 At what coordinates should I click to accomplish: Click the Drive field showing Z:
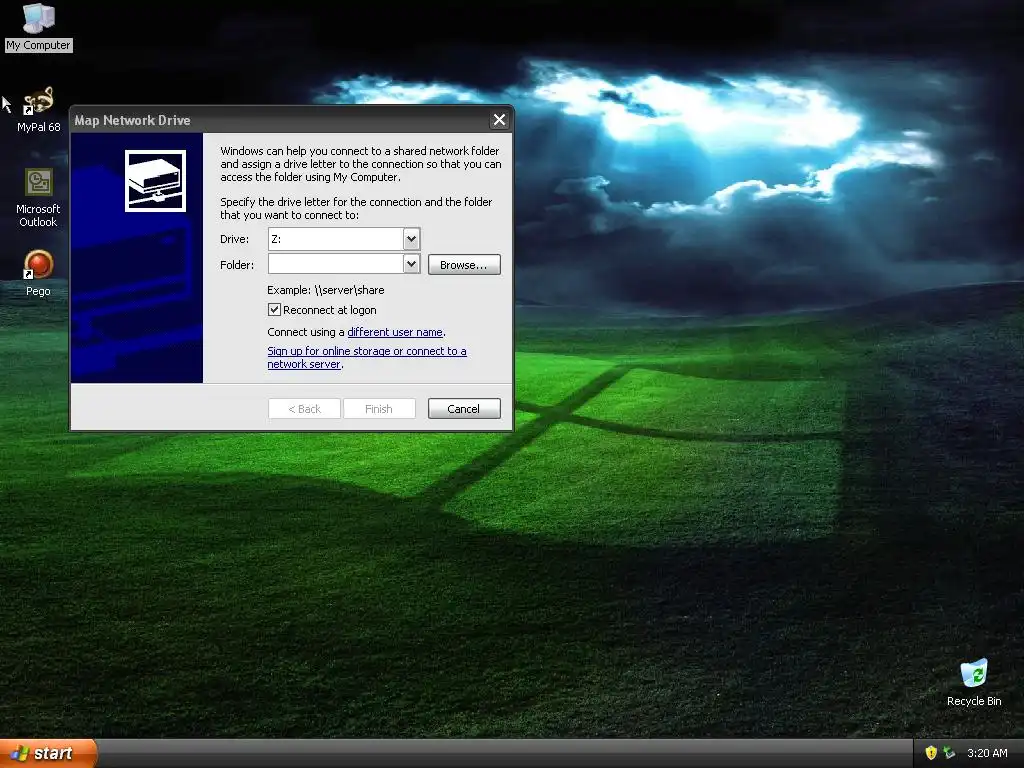coord(336,239)
